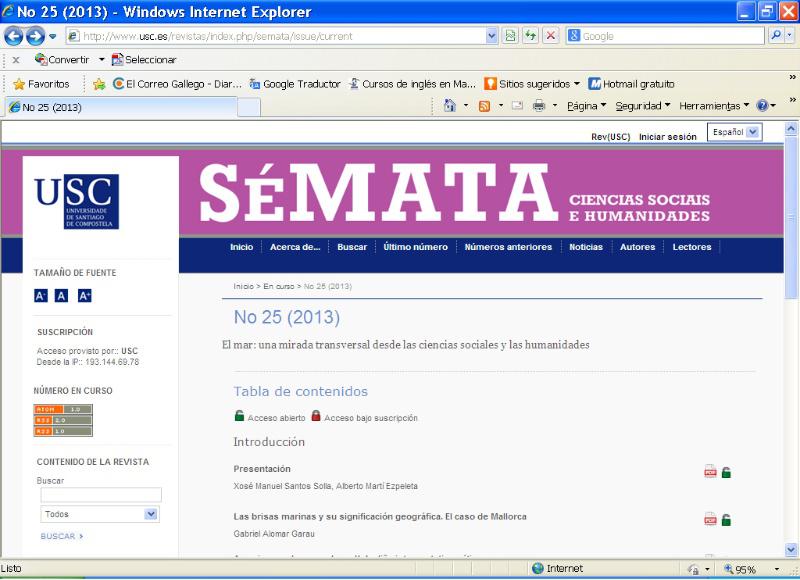This screenshot has width=800, height=580.
Task: Click the vertical scrollbar down arrow
Action: click(x=792, y=550)
